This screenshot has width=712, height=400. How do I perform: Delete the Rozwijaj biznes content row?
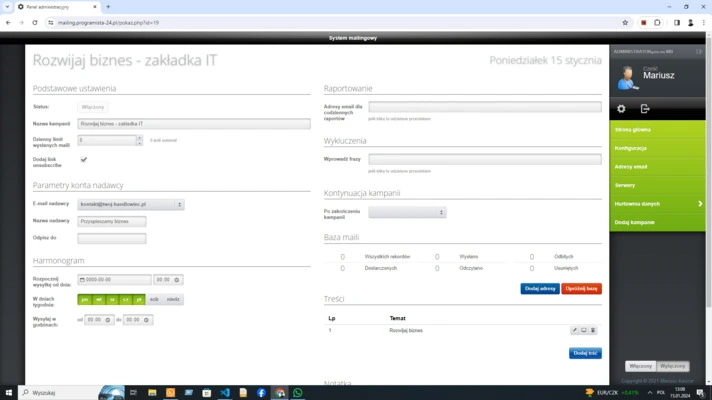coord(593,330)
